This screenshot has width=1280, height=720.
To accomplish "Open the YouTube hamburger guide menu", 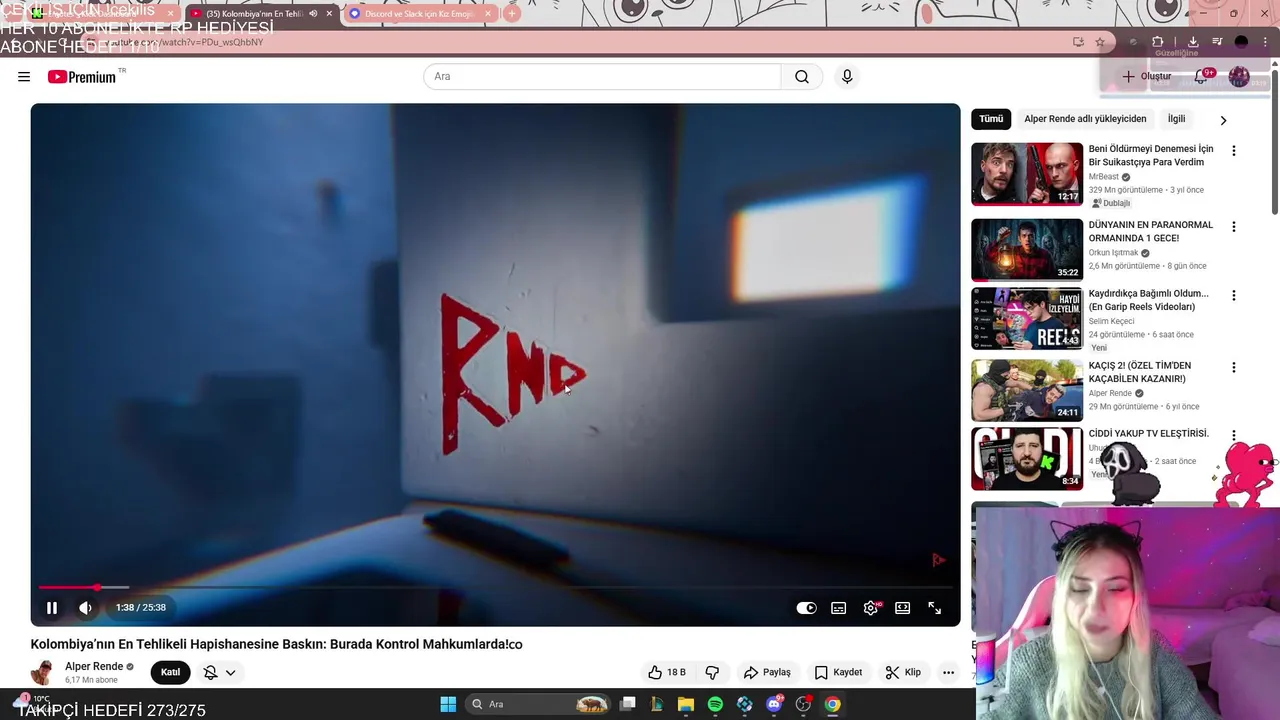I will point(24,77).
